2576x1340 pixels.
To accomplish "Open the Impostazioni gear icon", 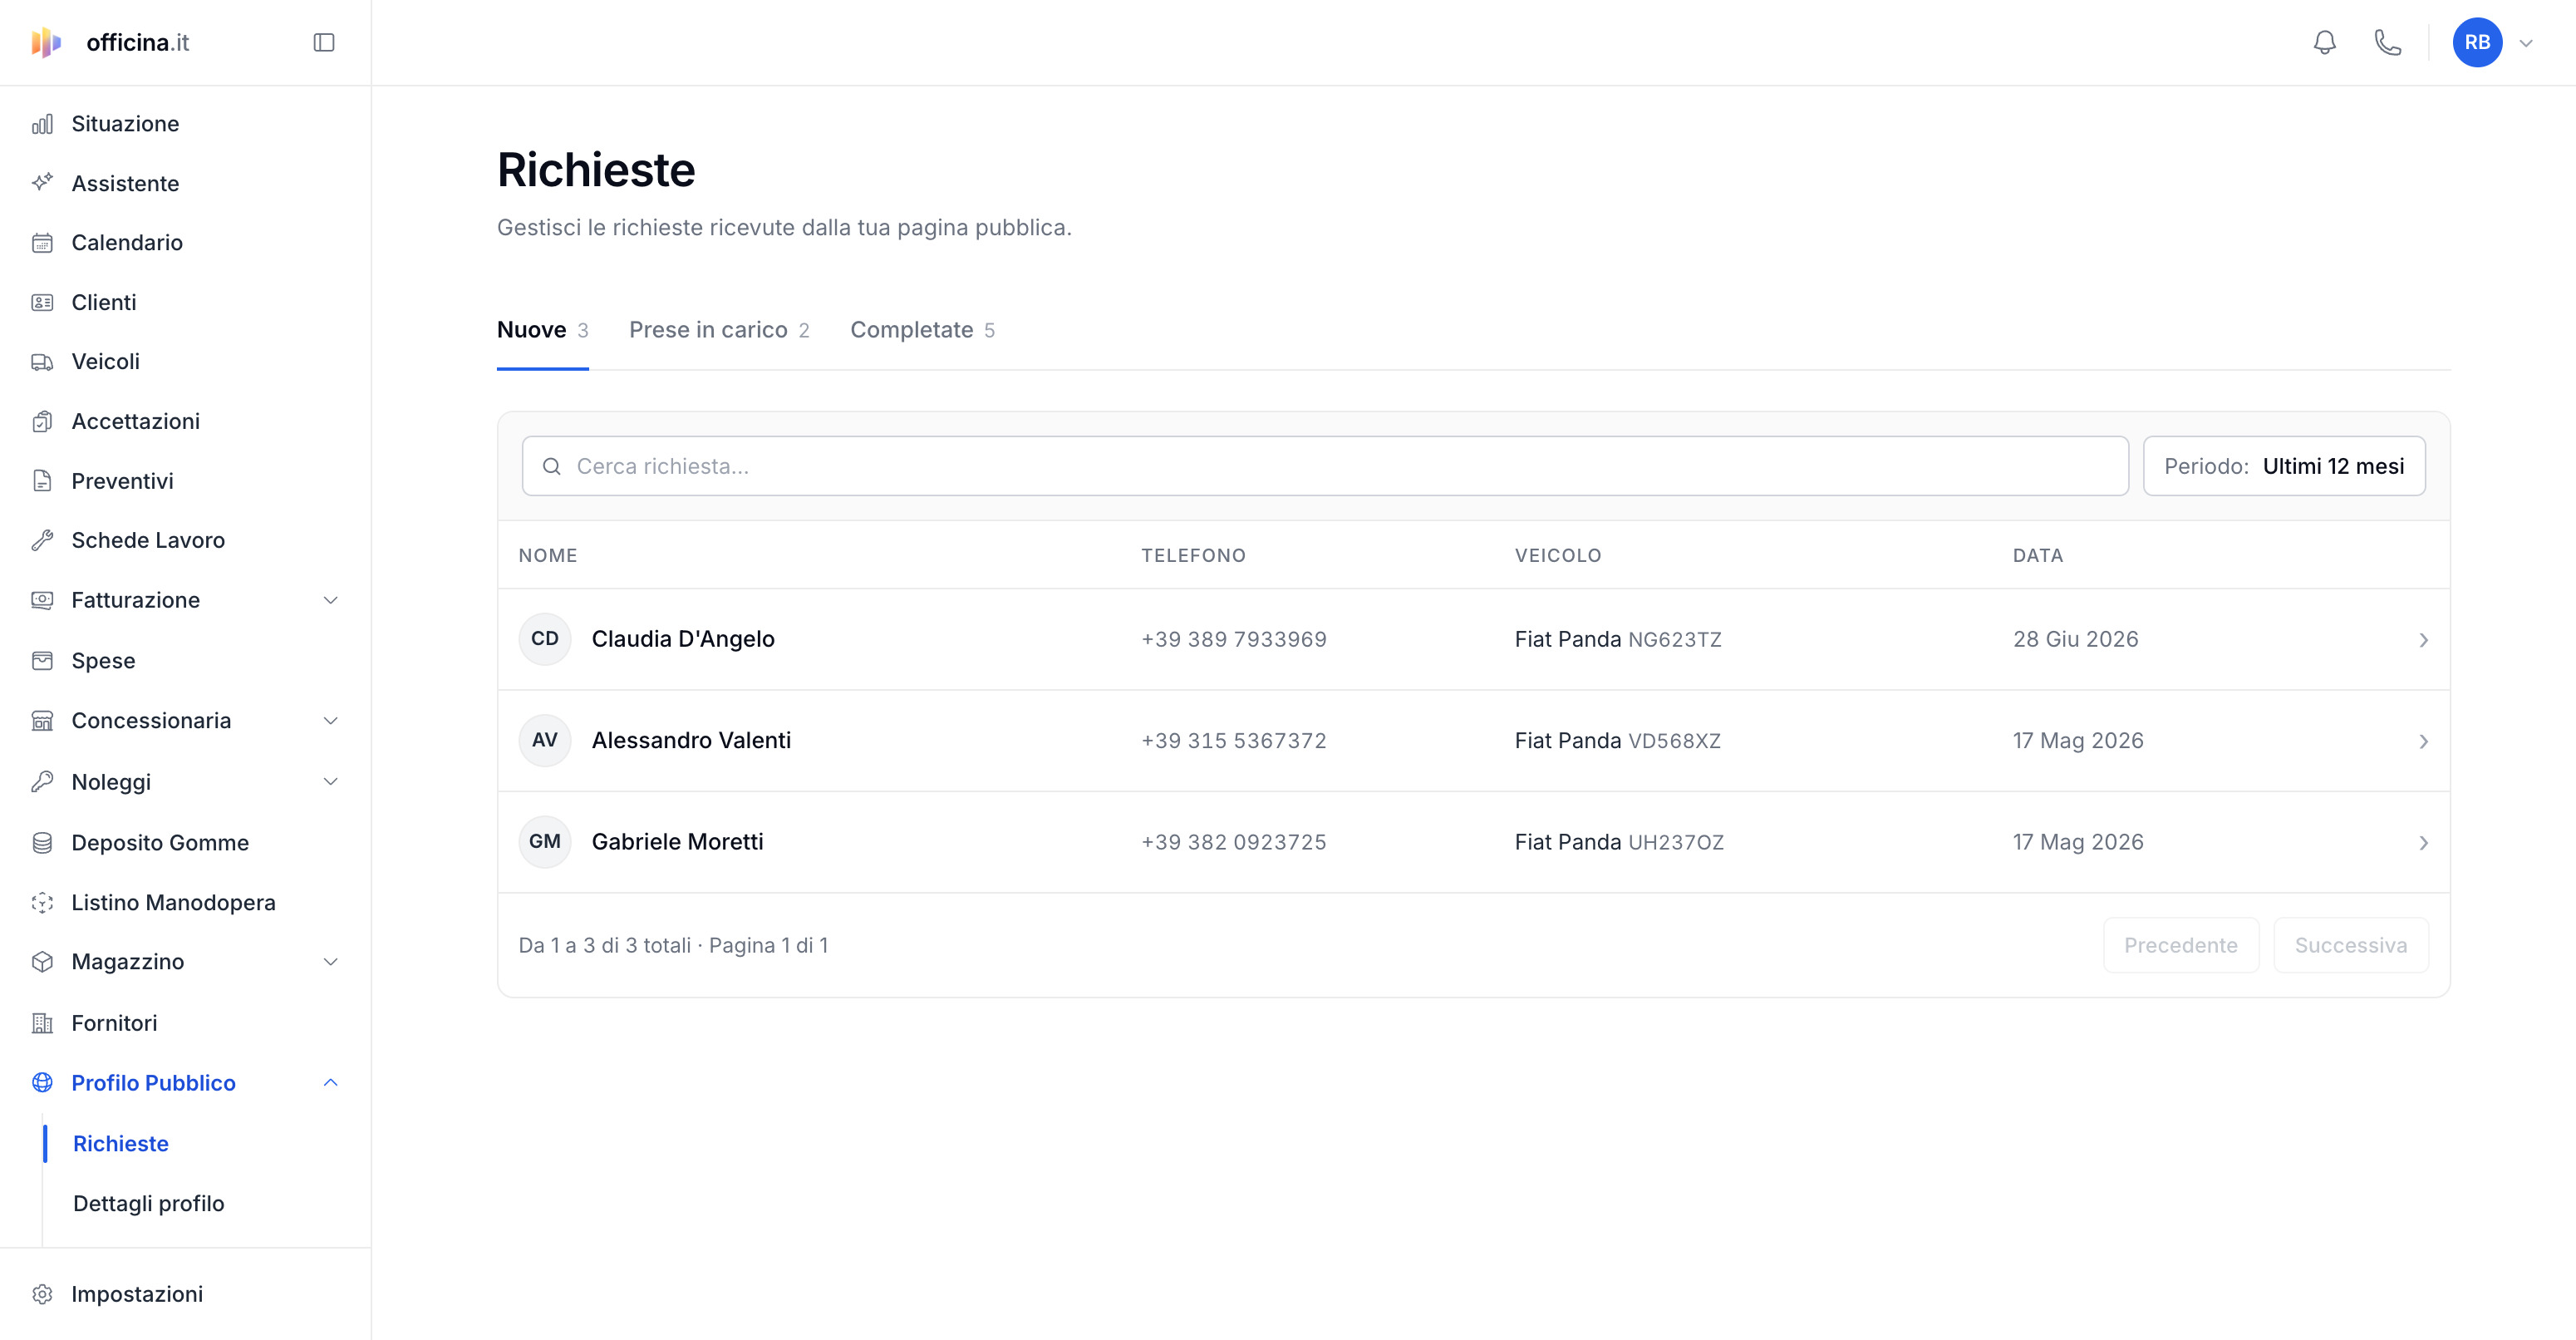I will pos(42,1294).
